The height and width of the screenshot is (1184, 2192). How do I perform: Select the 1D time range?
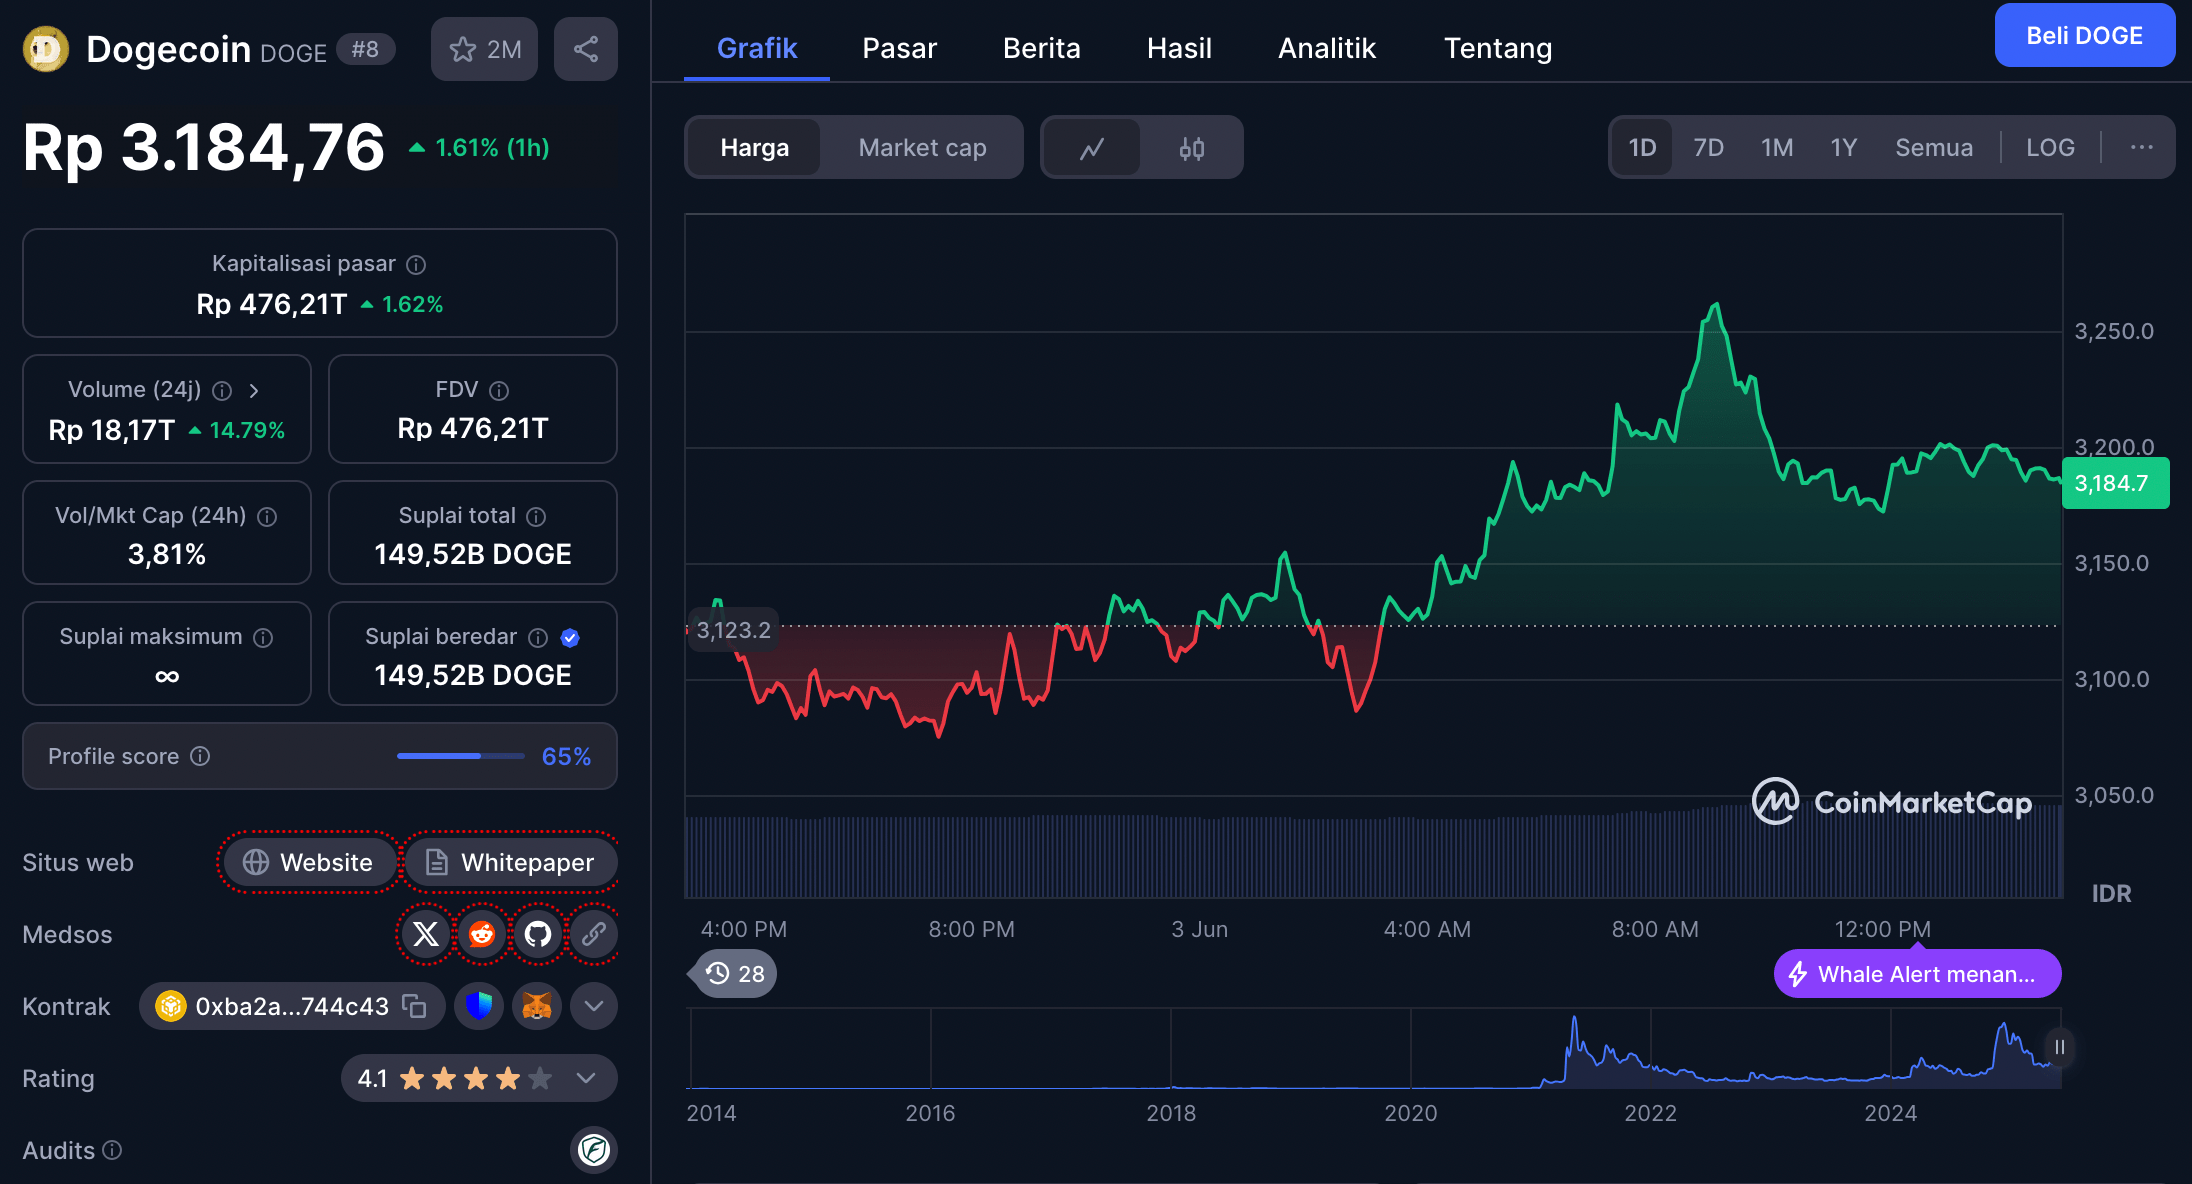pos(1642,148)
